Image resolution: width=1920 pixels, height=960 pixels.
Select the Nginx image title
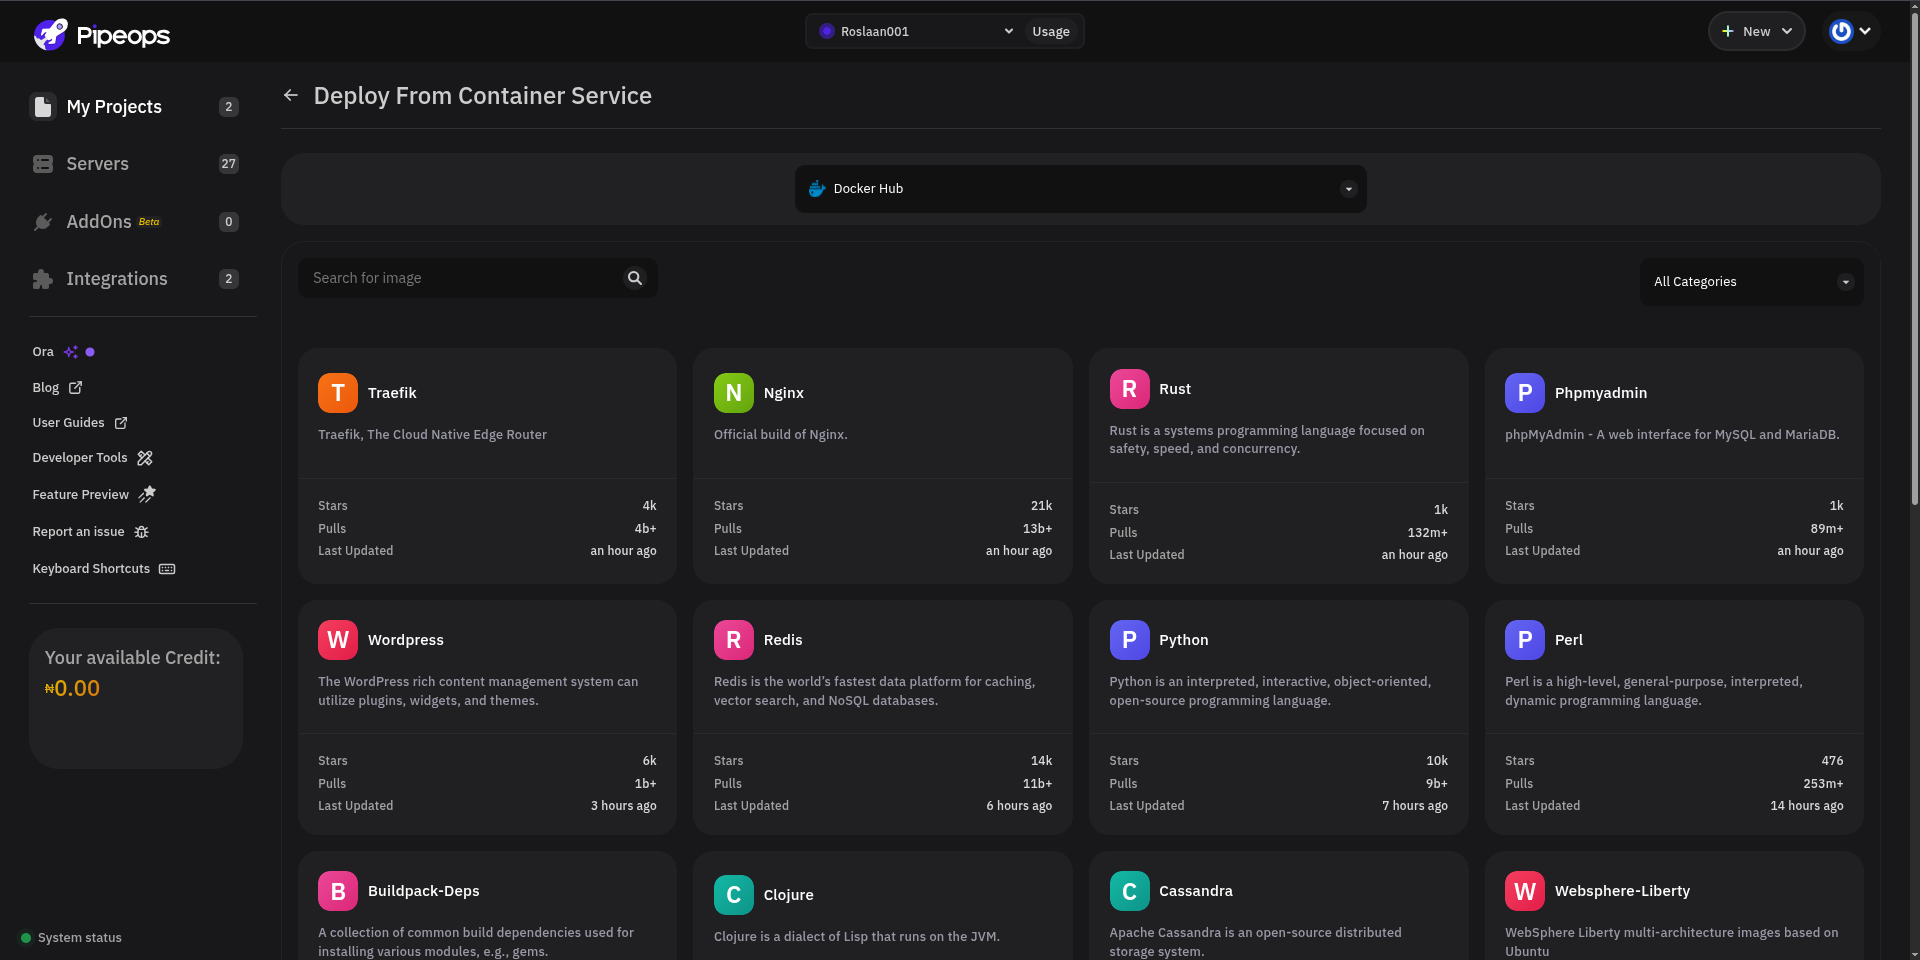coord(784,393)
